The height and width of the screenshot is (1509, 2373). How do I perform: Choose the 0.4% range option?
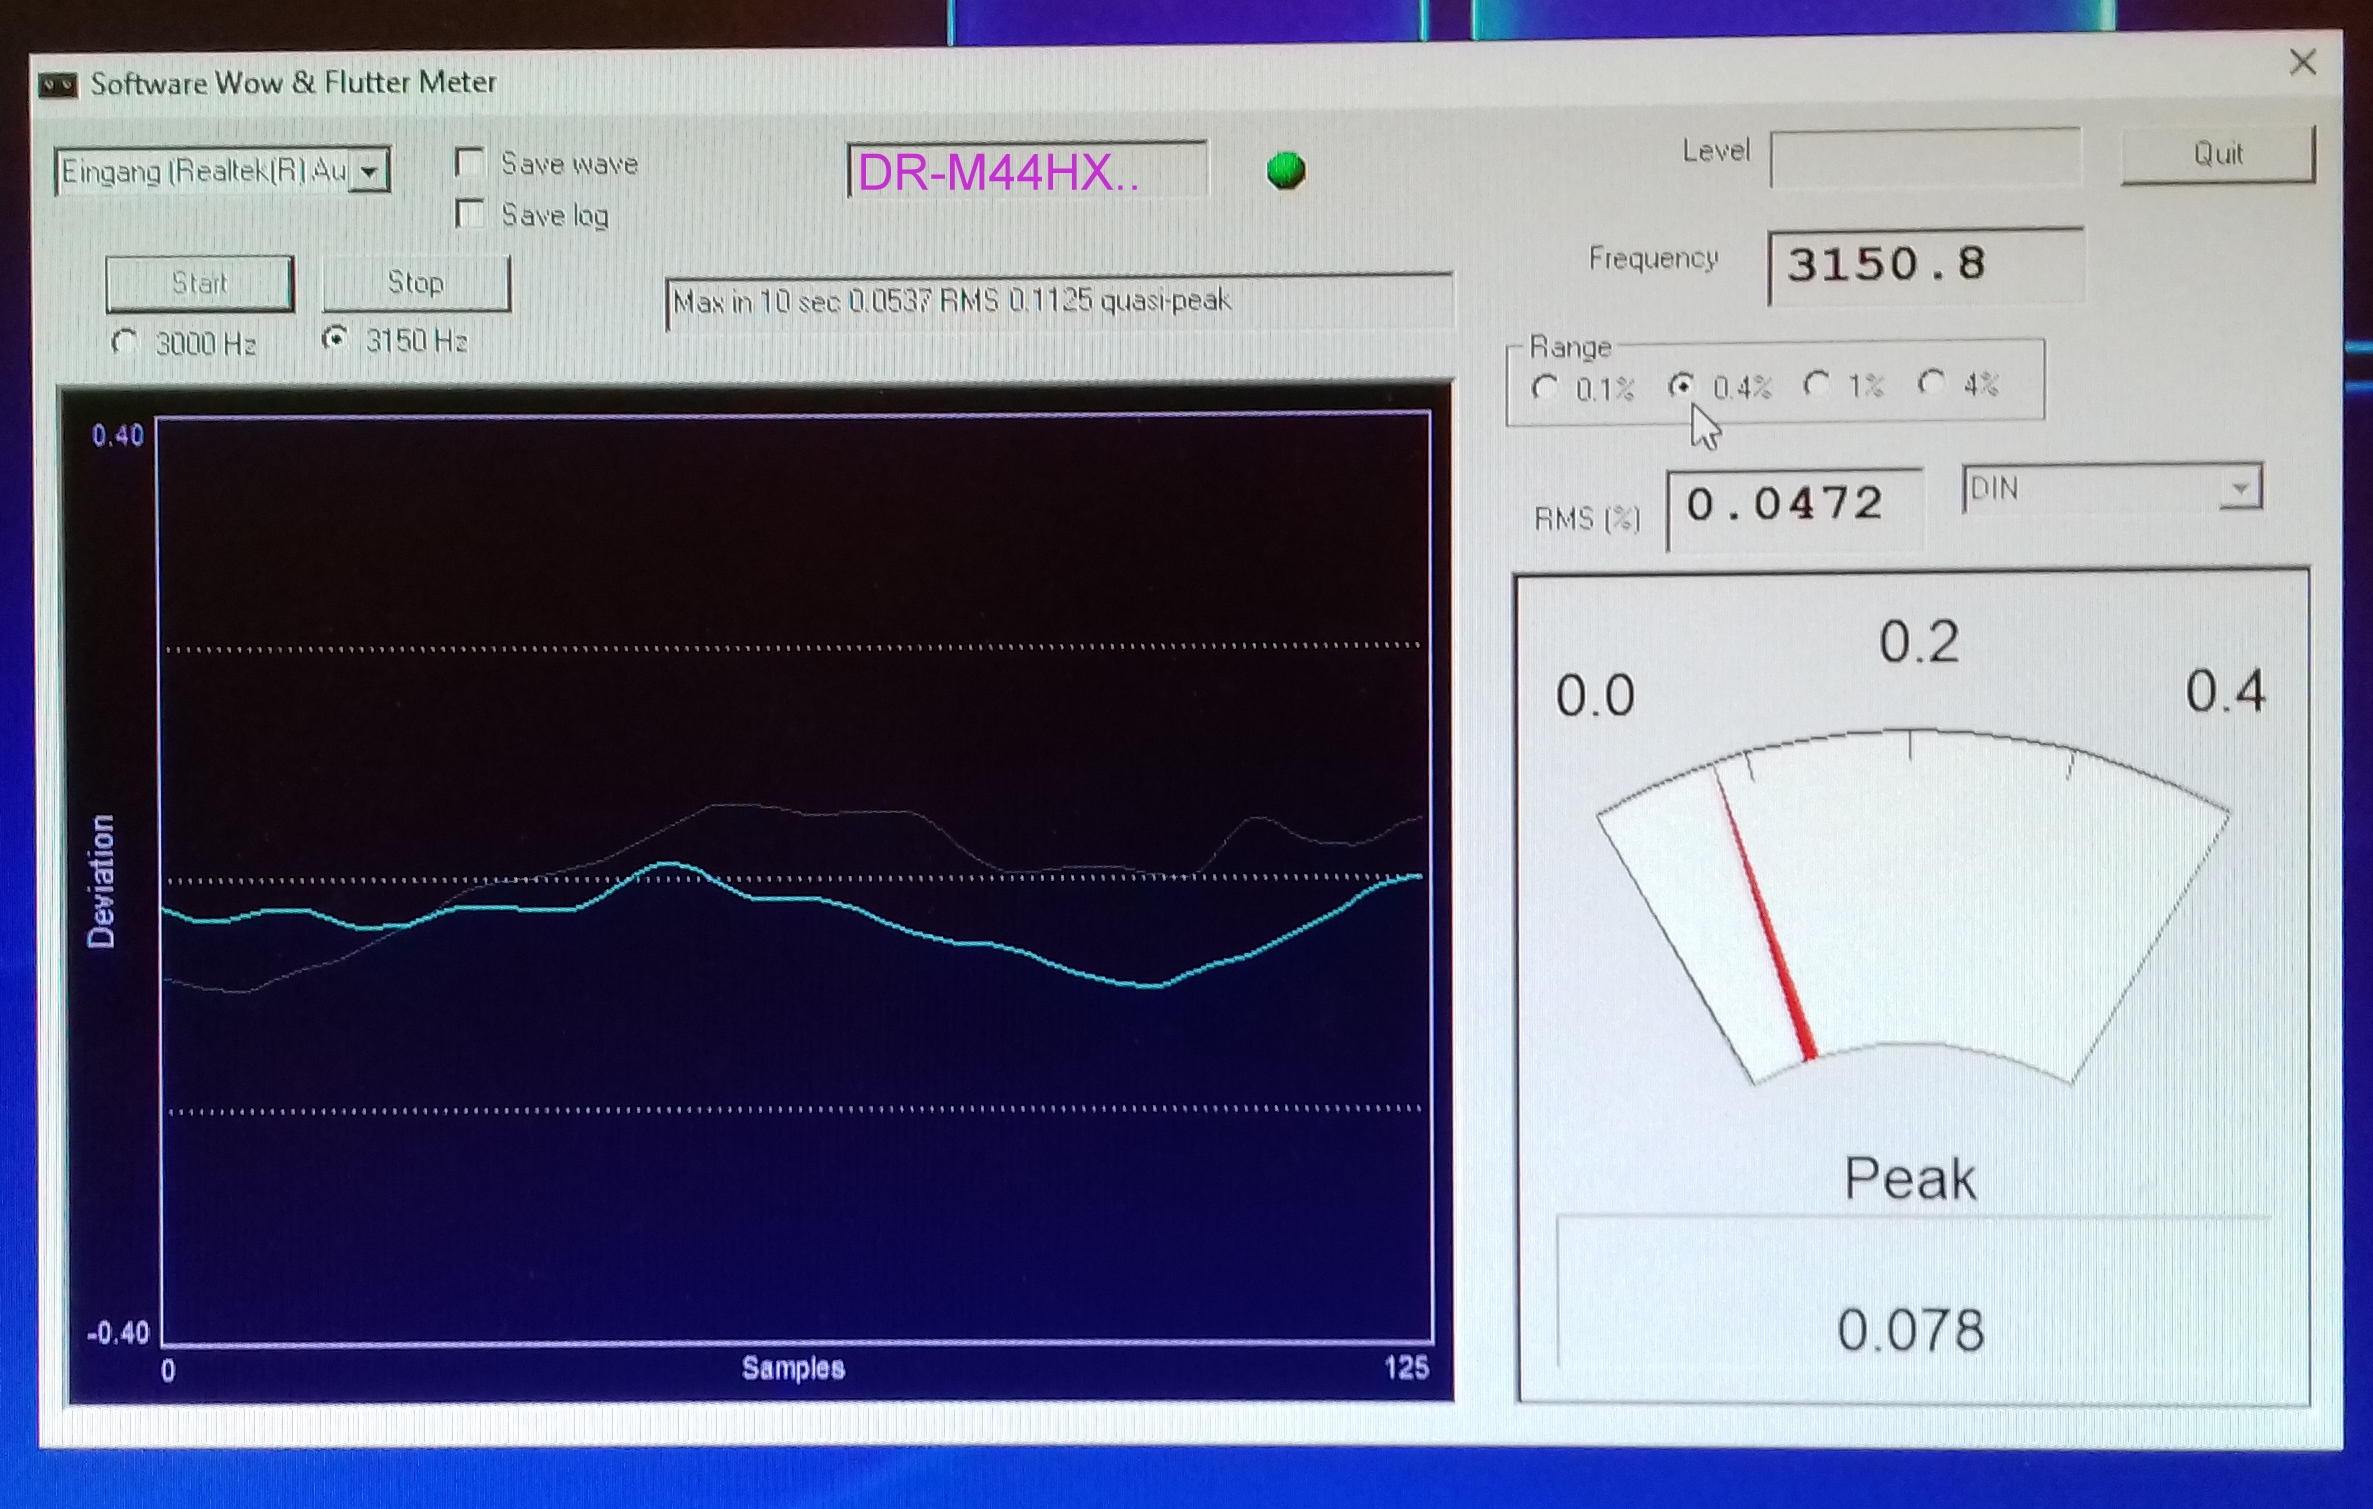click(1682, 386)
